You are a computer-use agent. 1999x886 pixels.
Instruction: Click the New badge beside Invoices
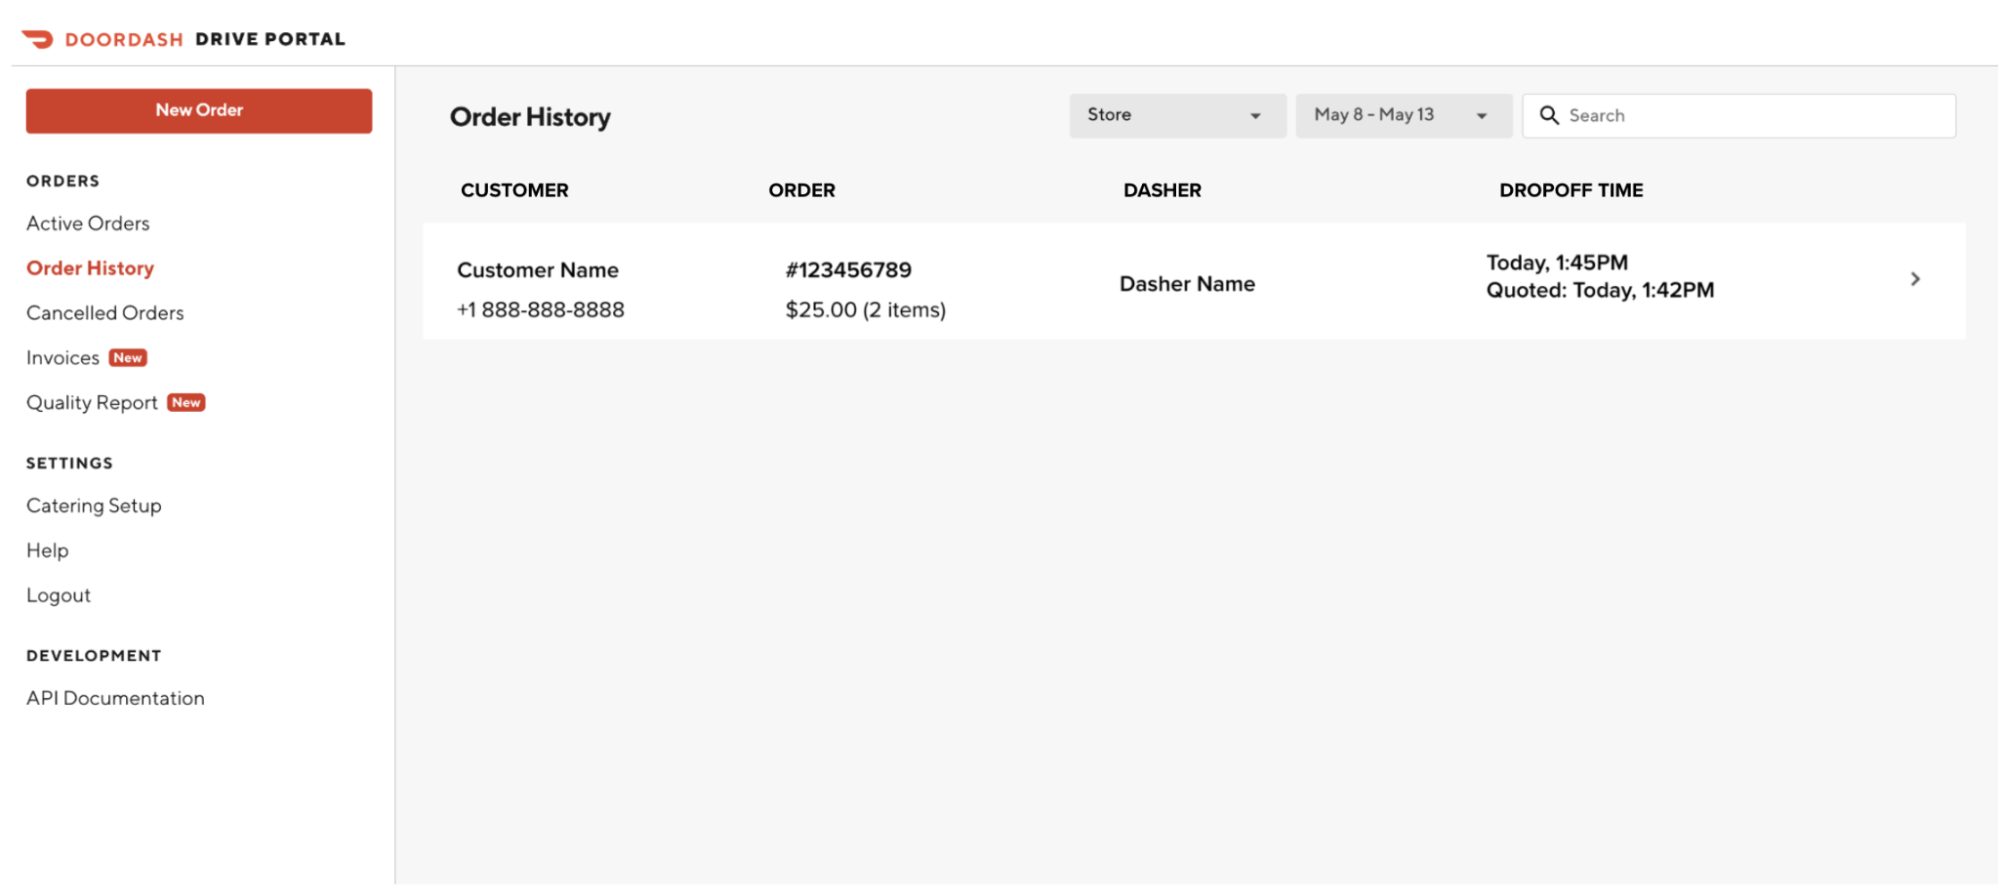tap(128, 358)
